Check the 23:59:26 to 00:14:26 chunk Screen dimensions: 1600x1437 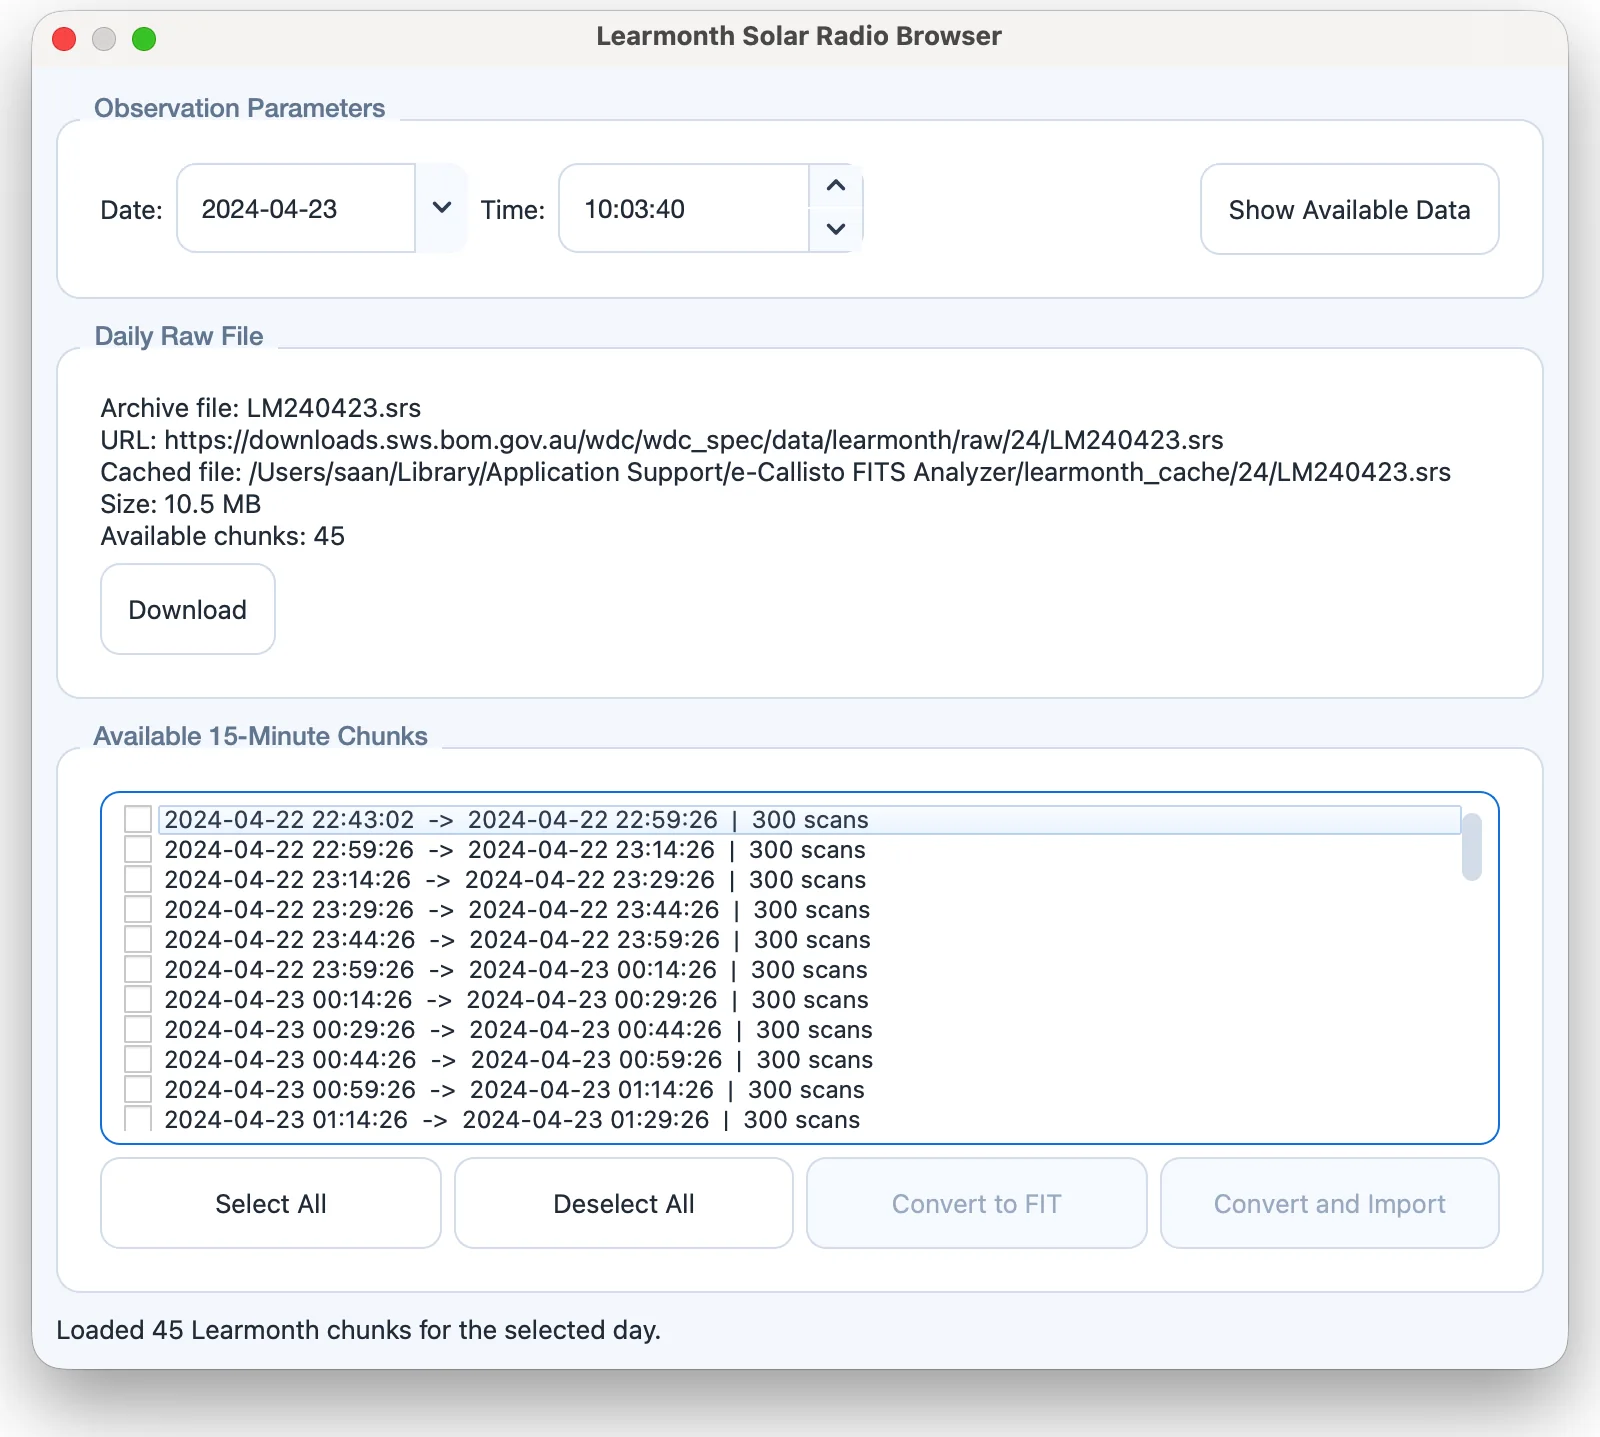pos(138,969)
